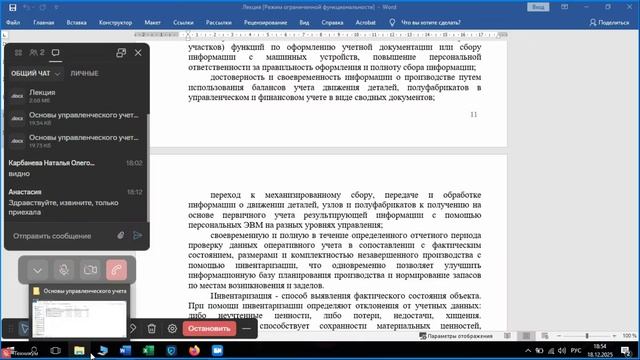
Task: Open the Файл menu
Action: pyautogui.click(x=13, y=22)
